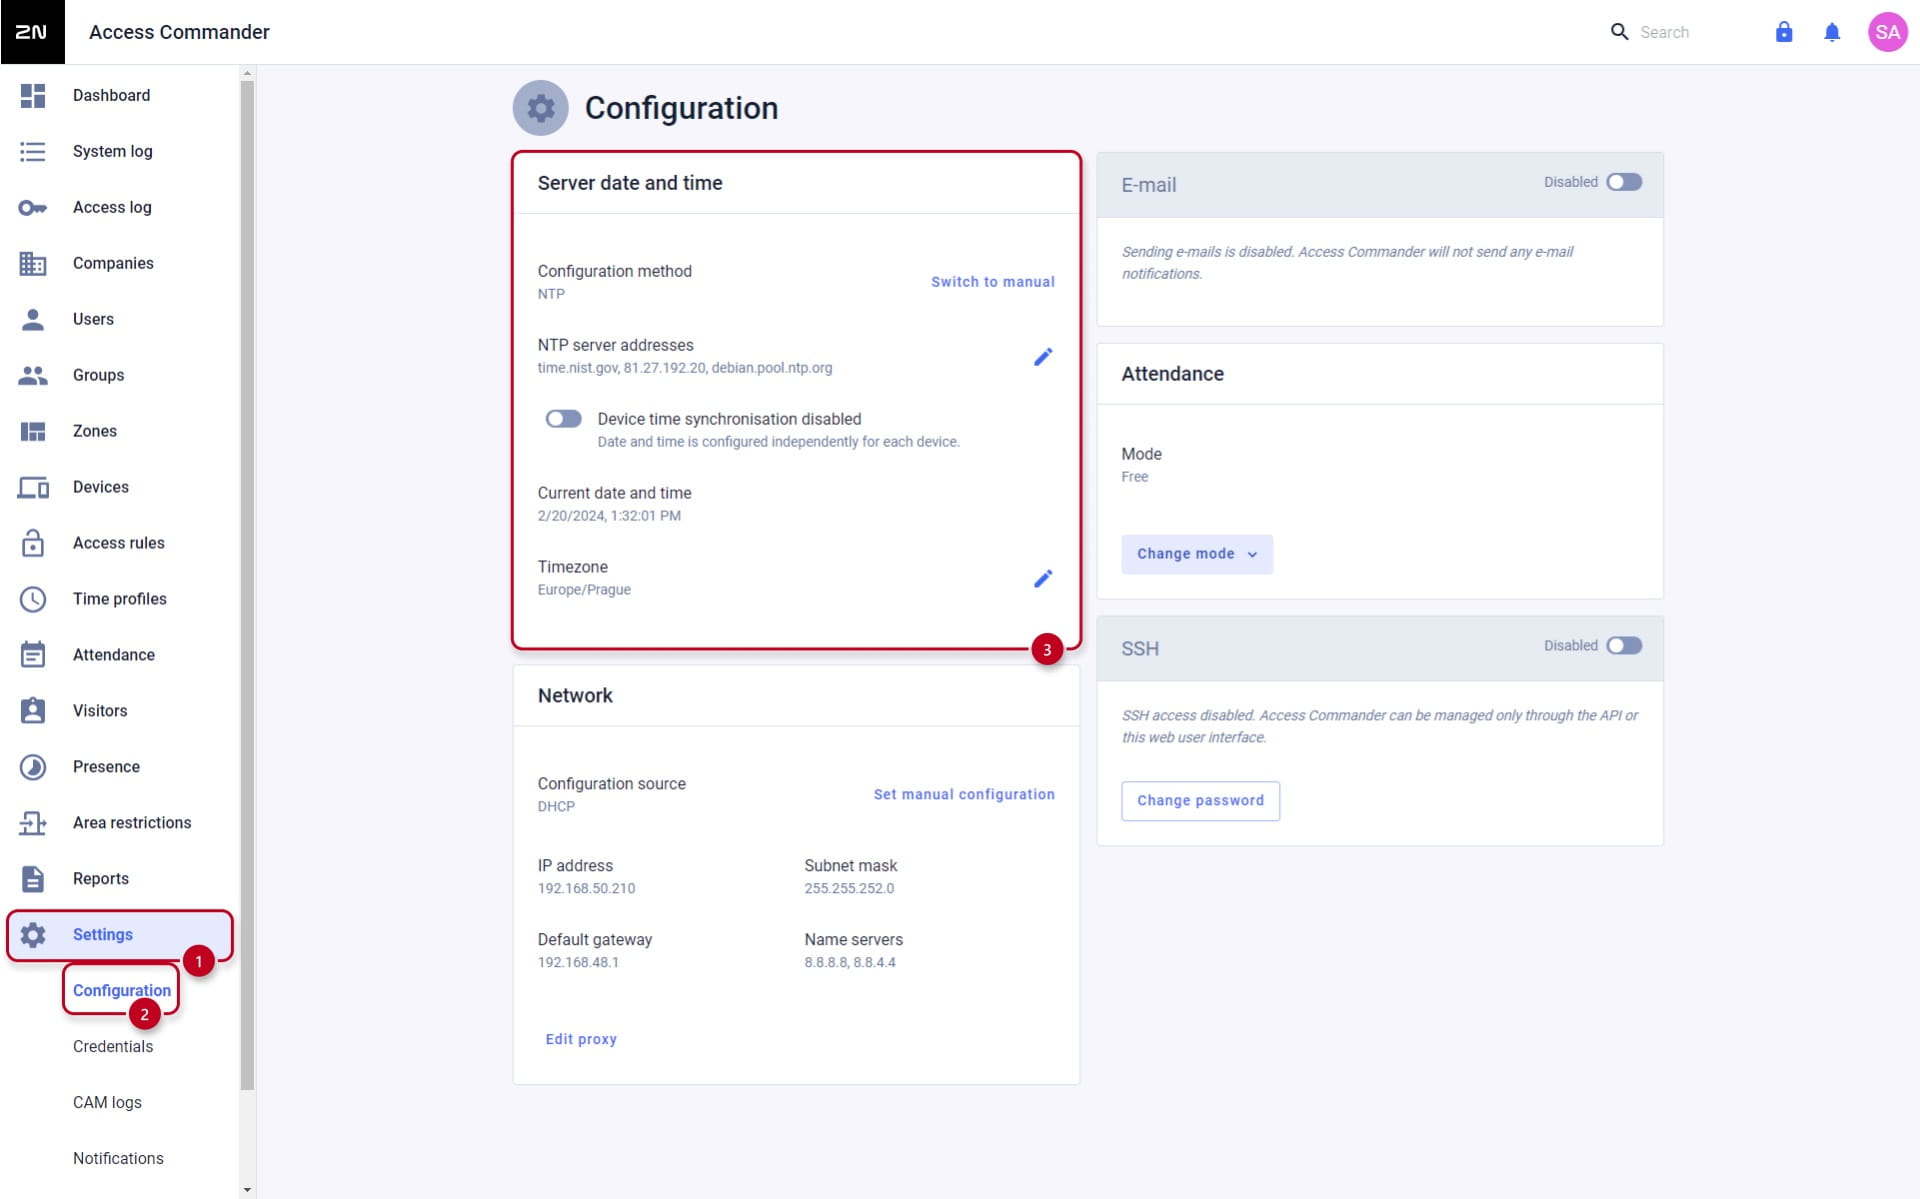This screenshot has width=1920, height=1199.
Task: Open CAM logs submenu item
Action: click(x=107, y=1102)
